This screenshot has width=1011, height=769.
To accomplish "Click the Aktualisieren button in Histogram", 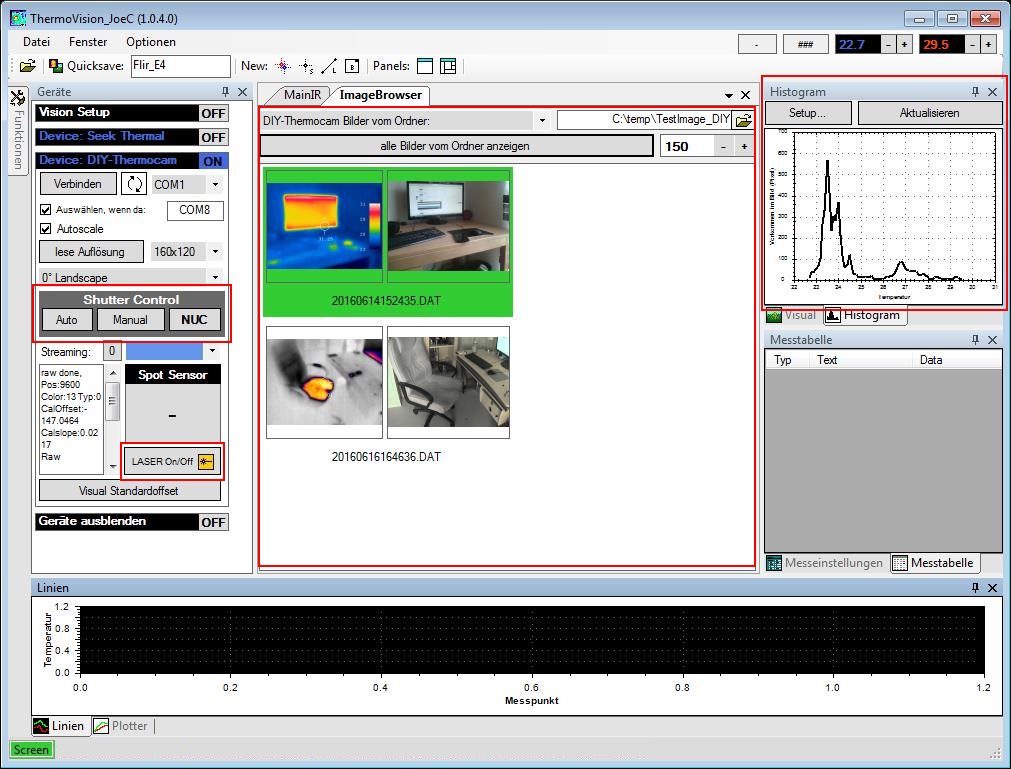I will click(x=929, y=113).
